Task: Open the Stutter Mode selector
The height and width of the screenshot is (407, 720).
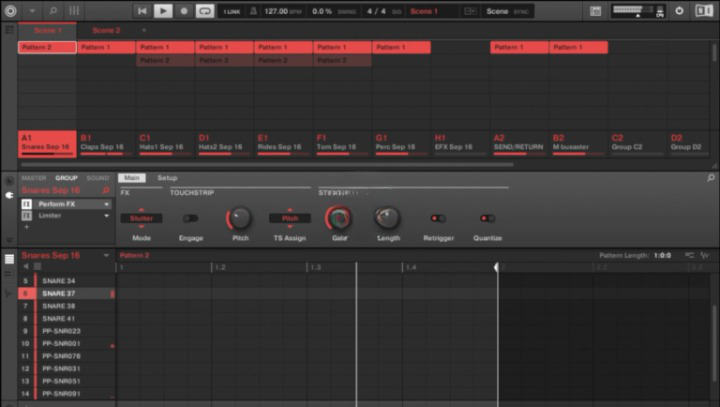Action: [141, 219]
